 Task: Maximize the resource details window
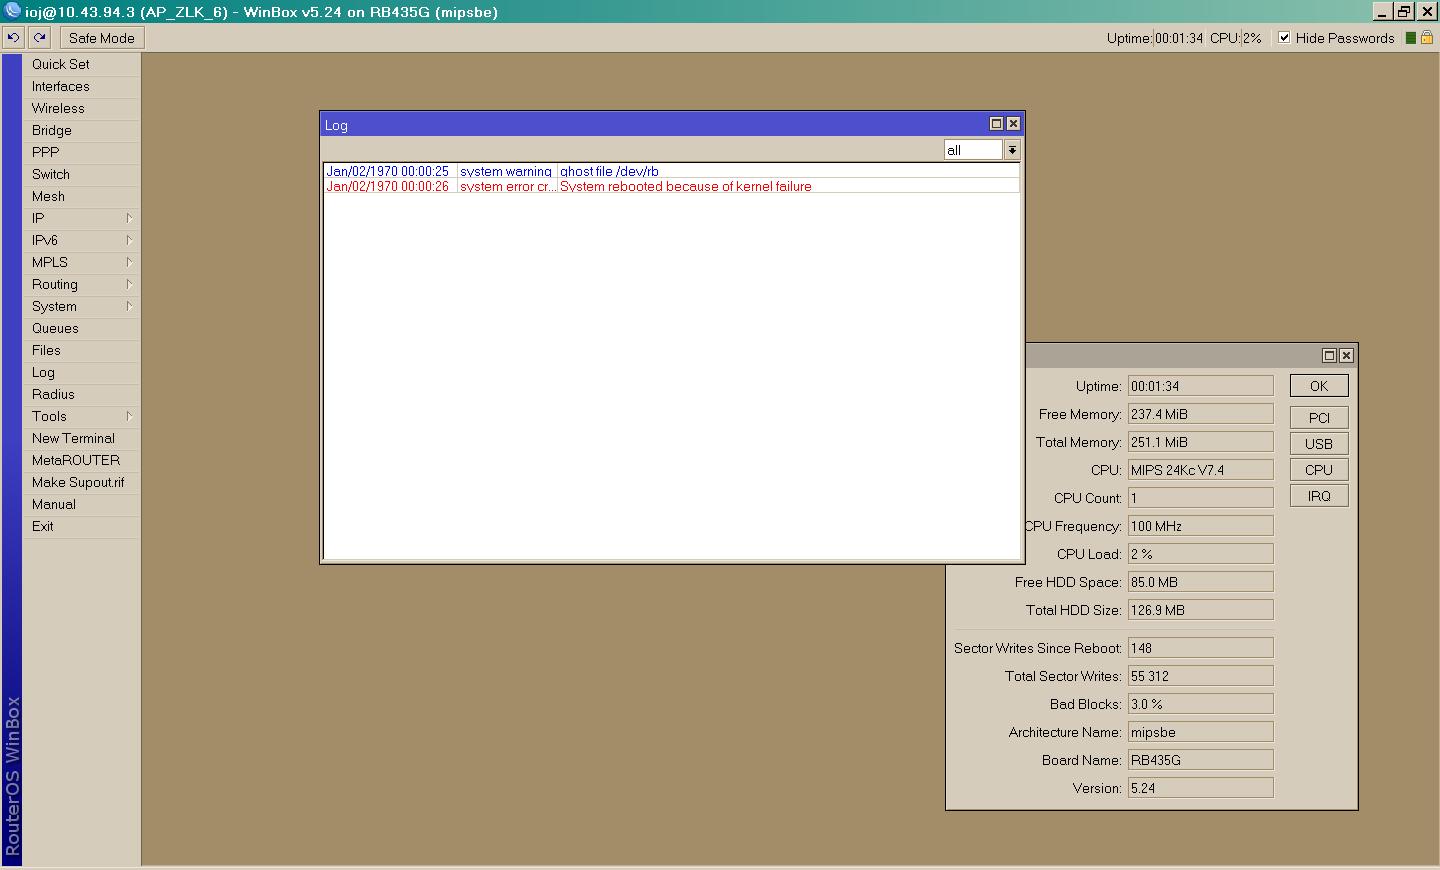coord(1329,355)
